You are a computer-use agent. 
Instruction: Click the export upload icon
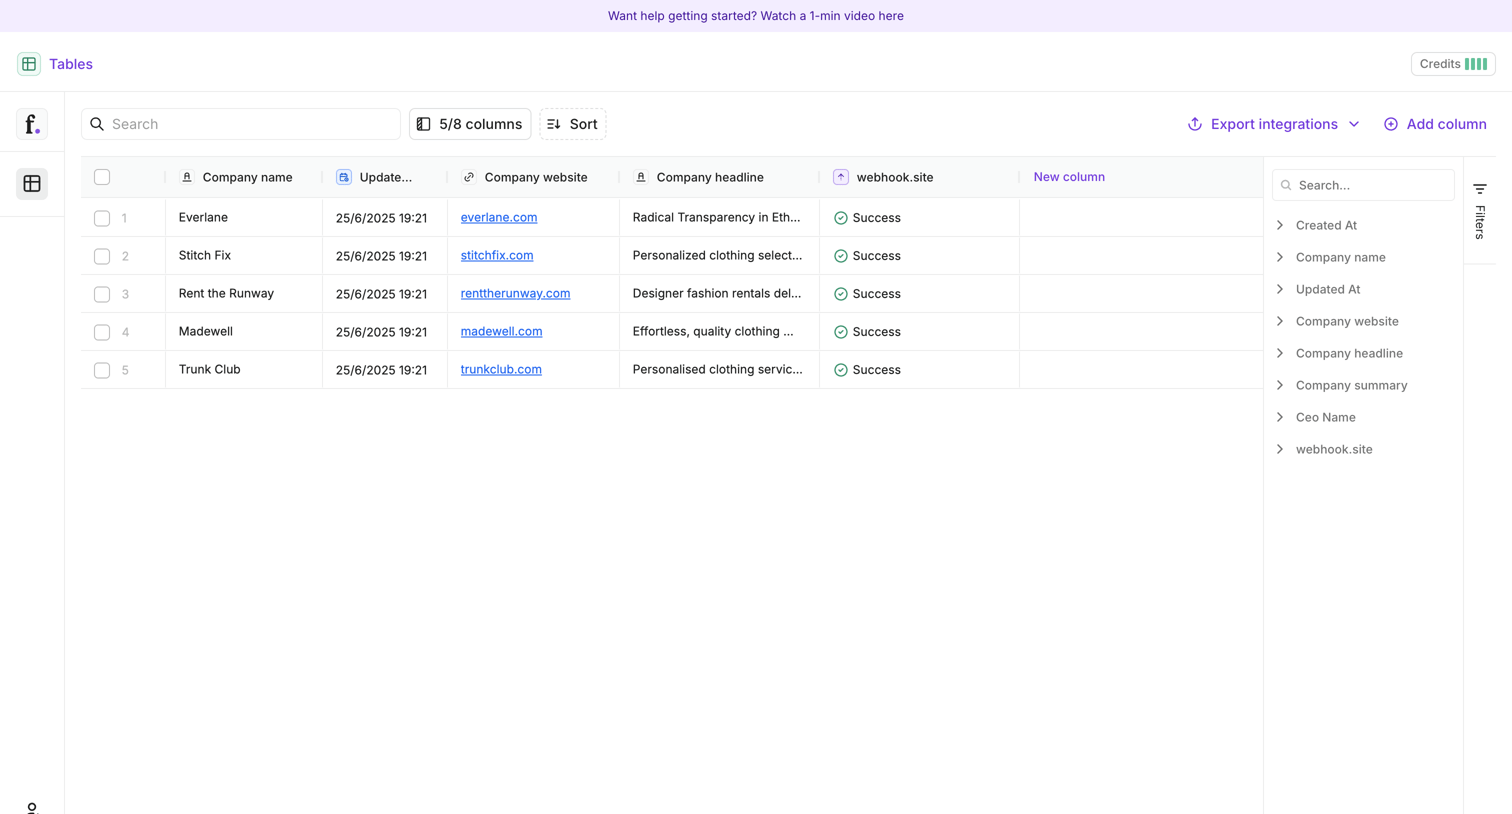[x=1194, y=124]
